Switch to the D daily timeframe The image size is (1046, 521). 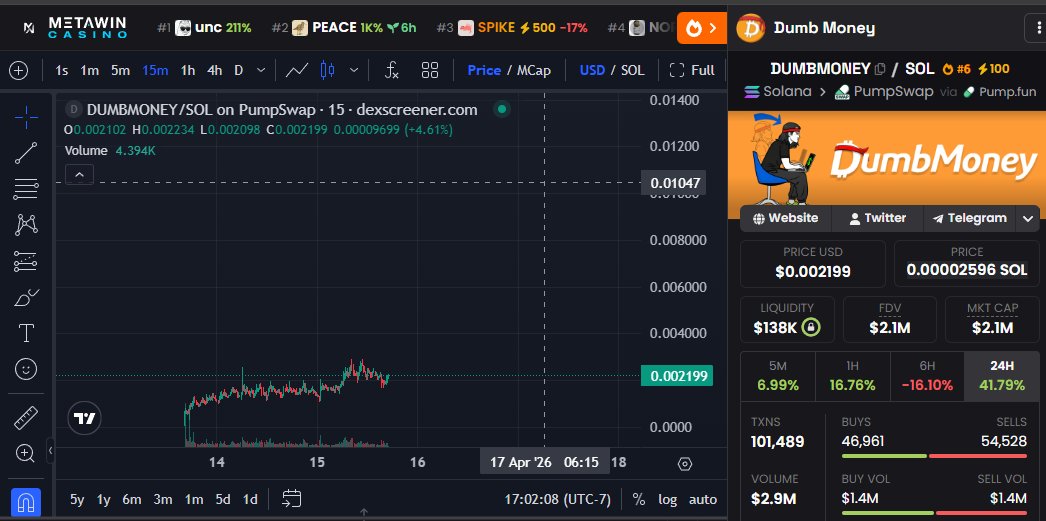238,70
